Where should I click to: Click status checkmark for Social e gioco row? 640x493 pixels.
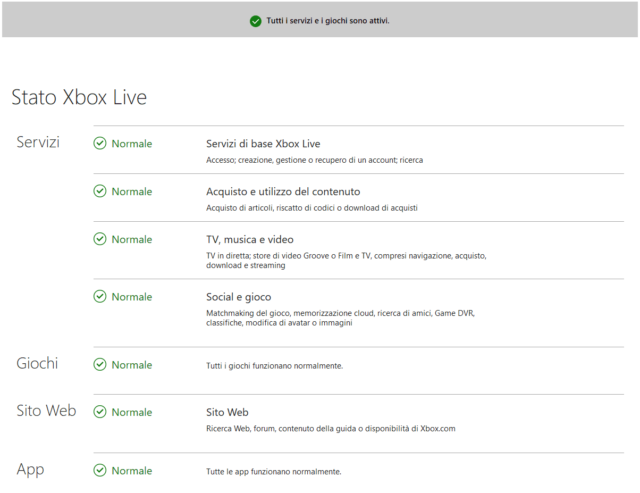(x=99, y=297)
